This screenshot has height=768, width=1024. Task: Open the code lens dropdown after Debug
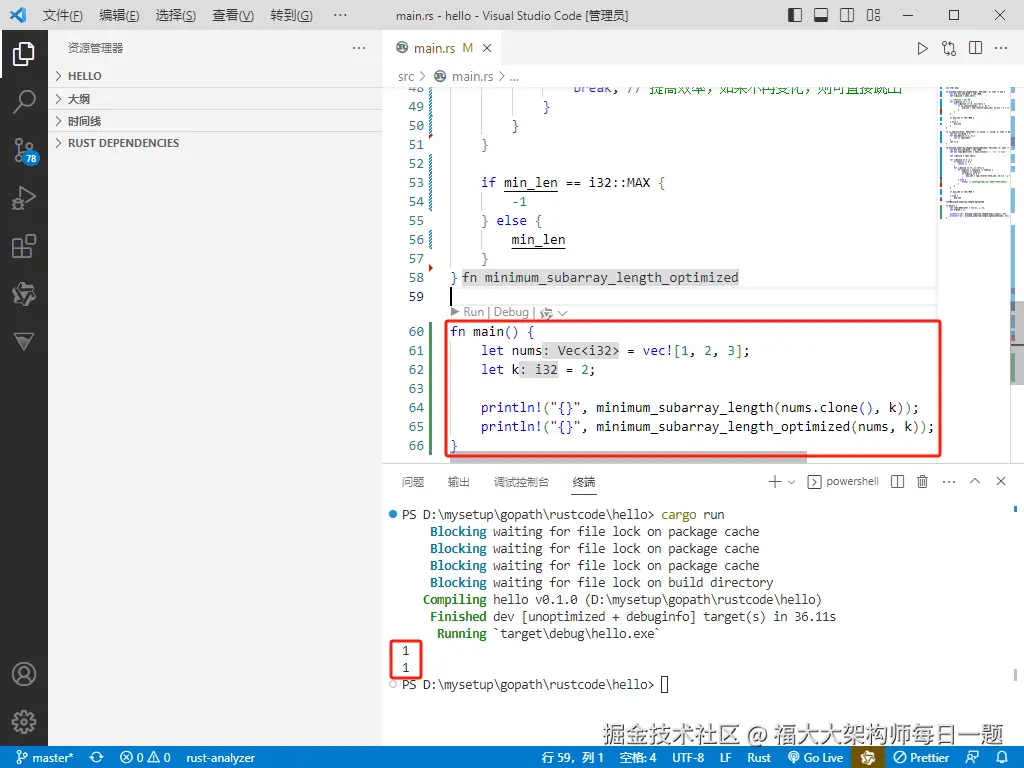562,313
